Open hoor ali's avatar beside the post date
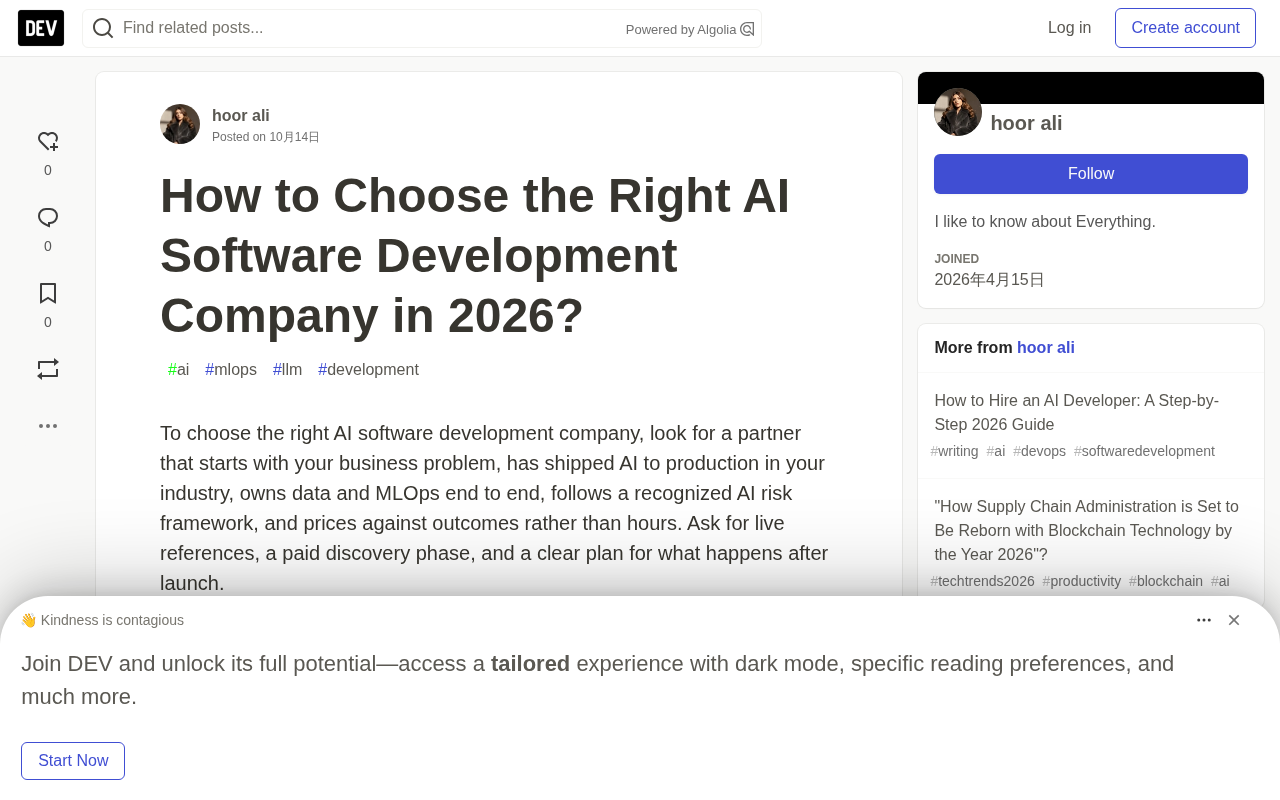 180,124
